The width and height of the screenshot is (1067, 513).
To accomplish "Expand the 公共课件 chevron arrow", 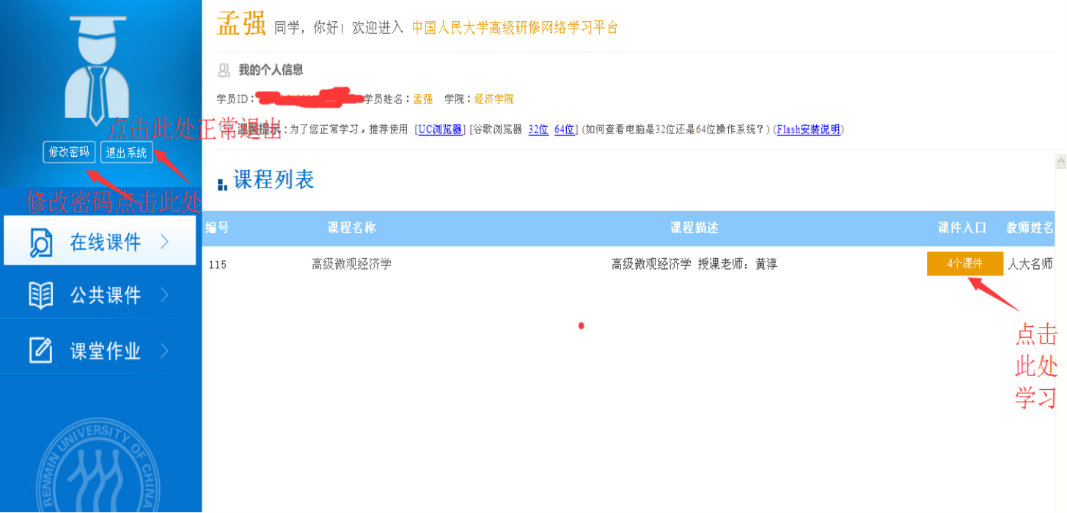I will pyautogui.click(x=165, y=296).
